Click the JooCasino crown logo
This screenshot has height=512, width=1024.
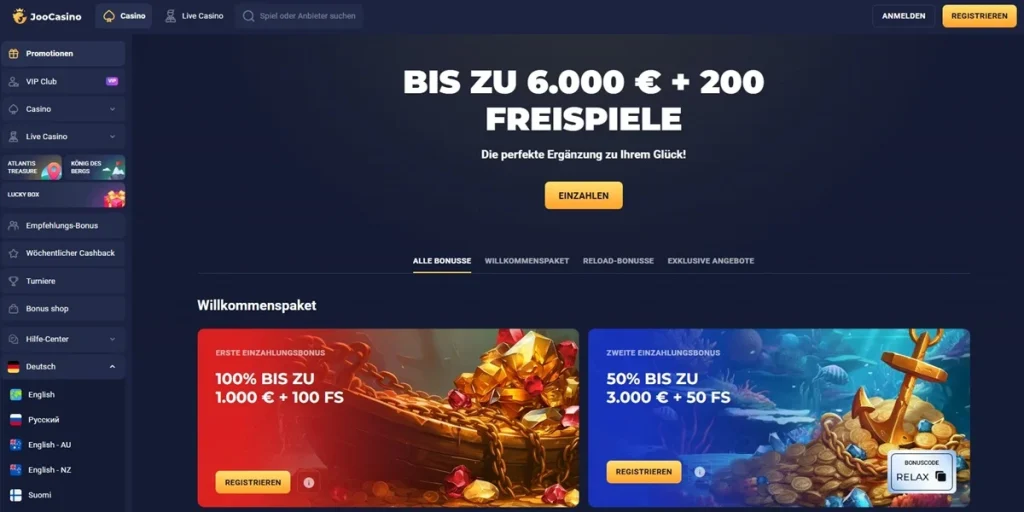tap(20, 16)
